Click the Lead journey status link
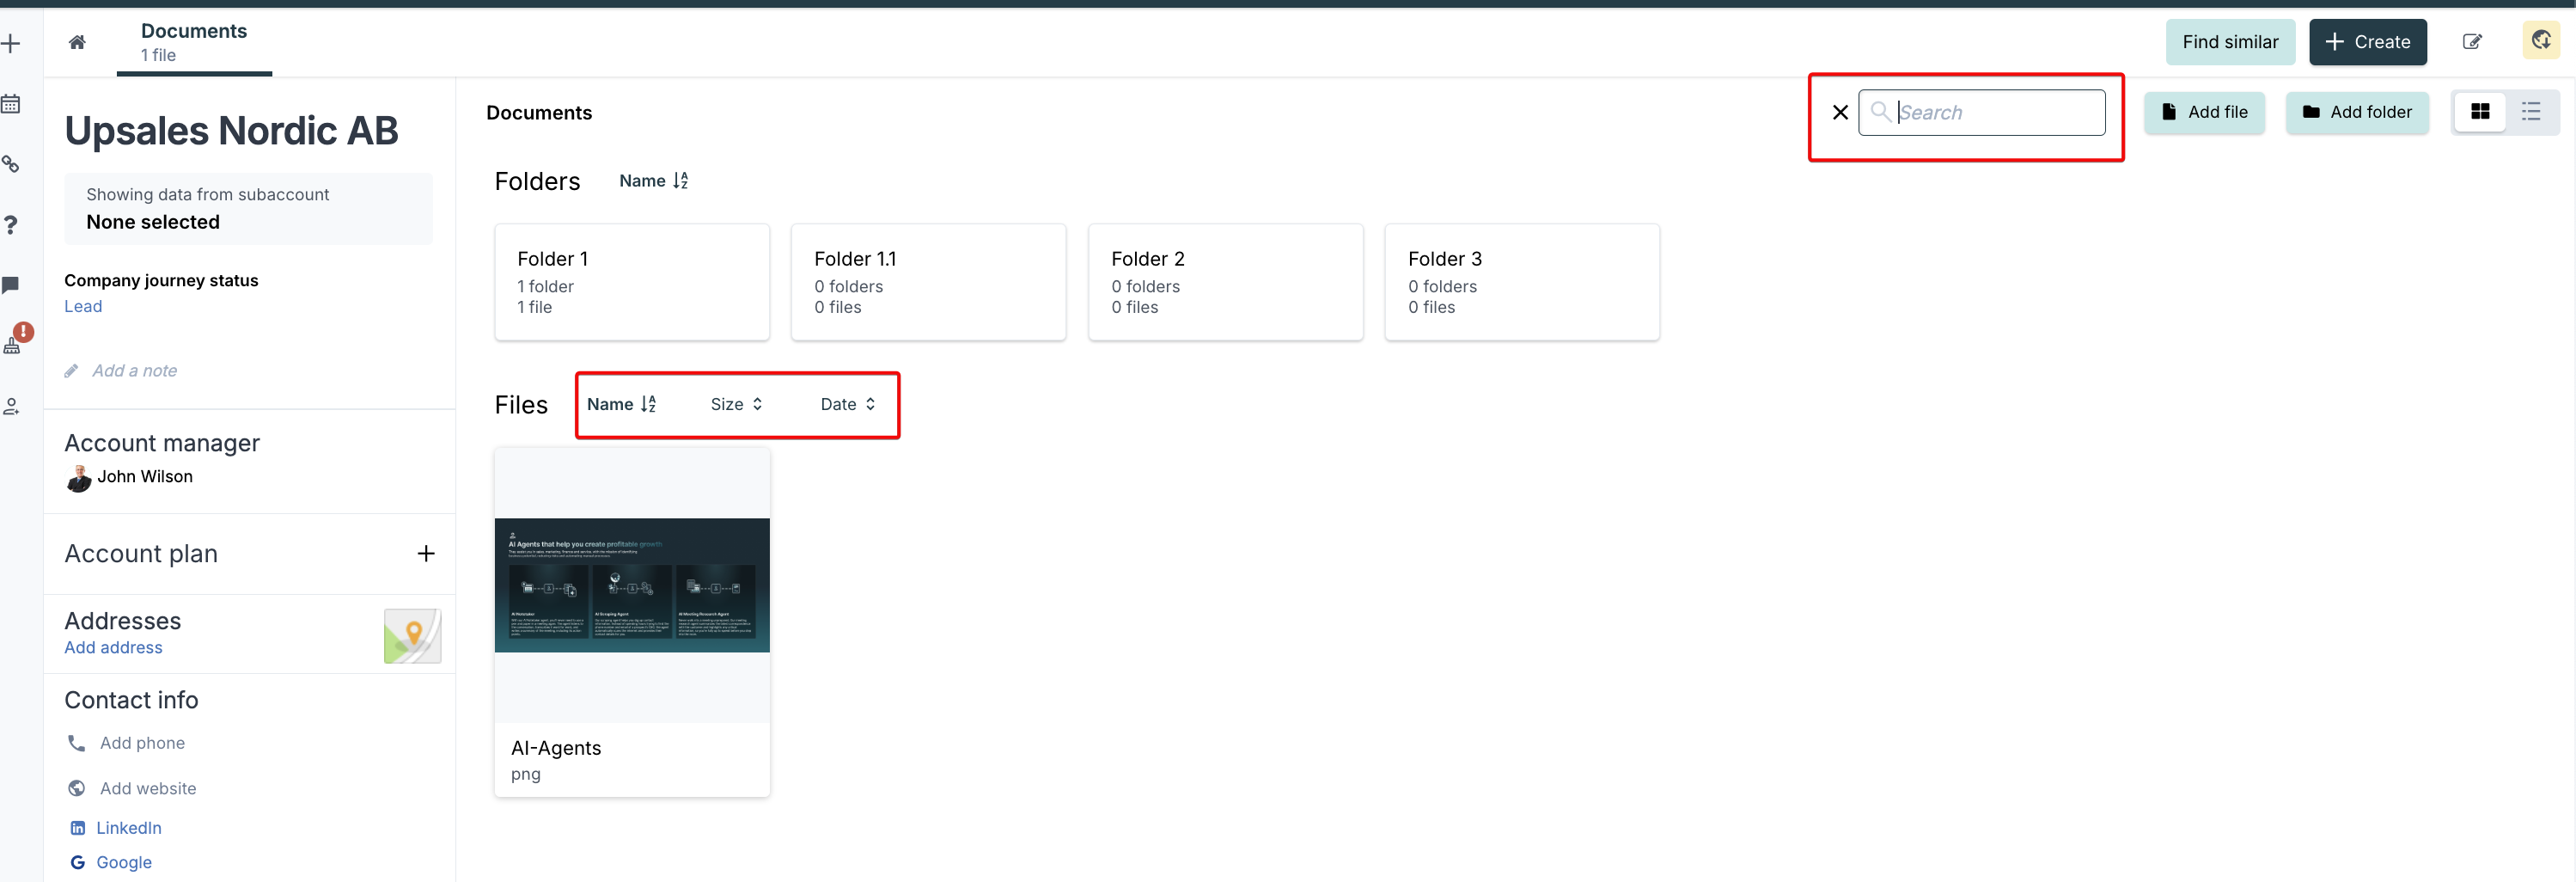The height and width of the screenshot is (882, 2576). point(83,306)
